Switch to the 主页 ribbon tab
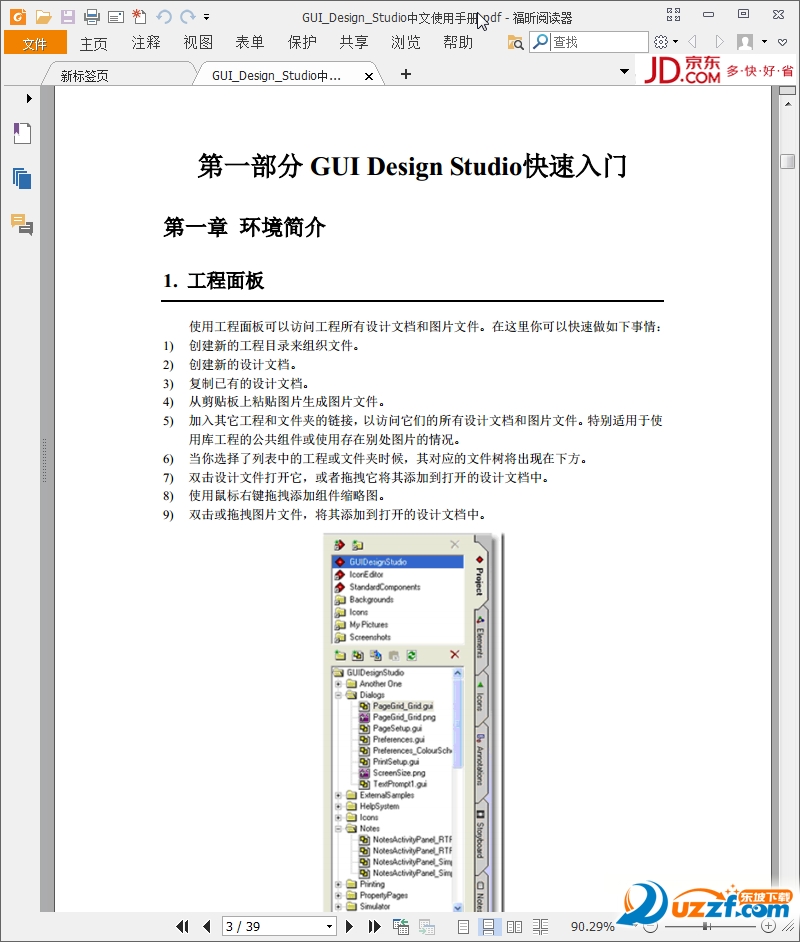This screenshot has height=942, width=800. click(x=94, y=43)
